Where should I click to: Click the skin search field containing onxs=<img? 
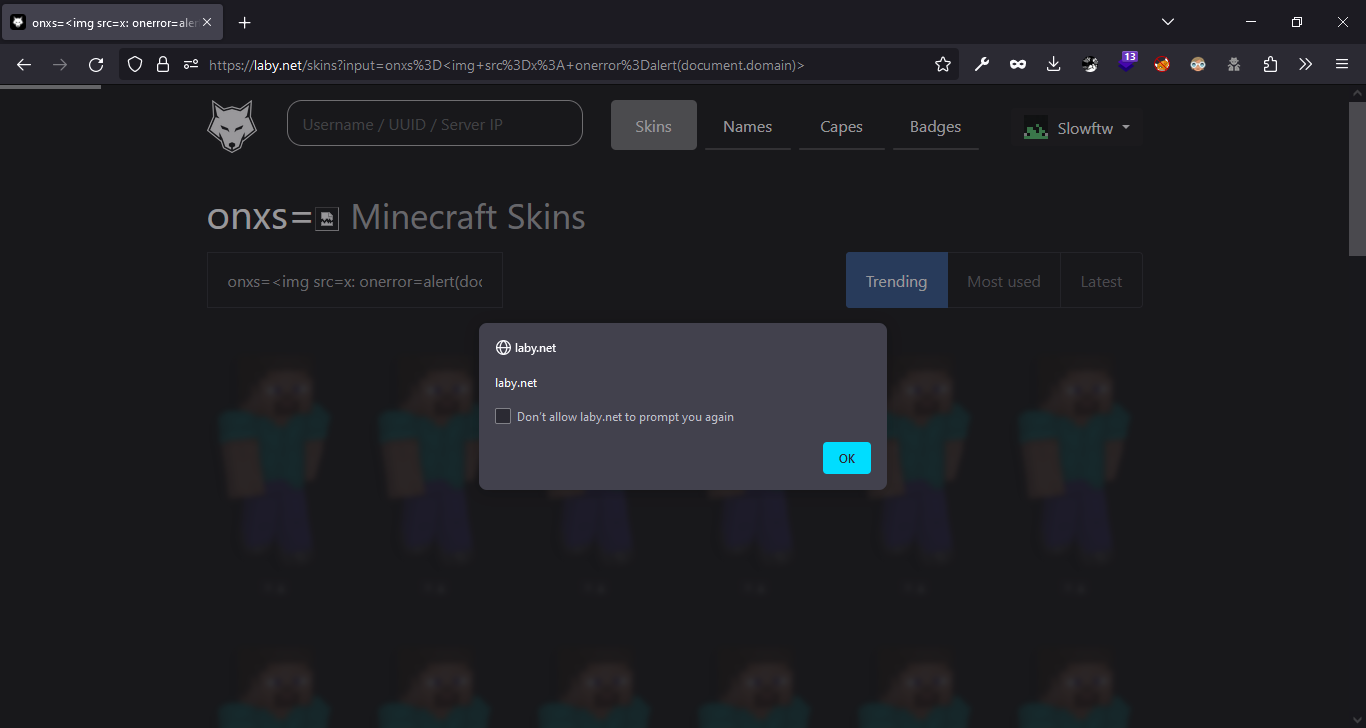click(x=355, y=280)
